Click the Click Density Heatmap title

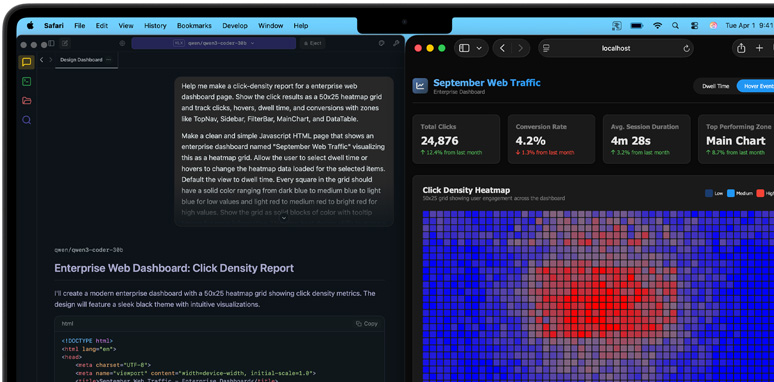466,190
